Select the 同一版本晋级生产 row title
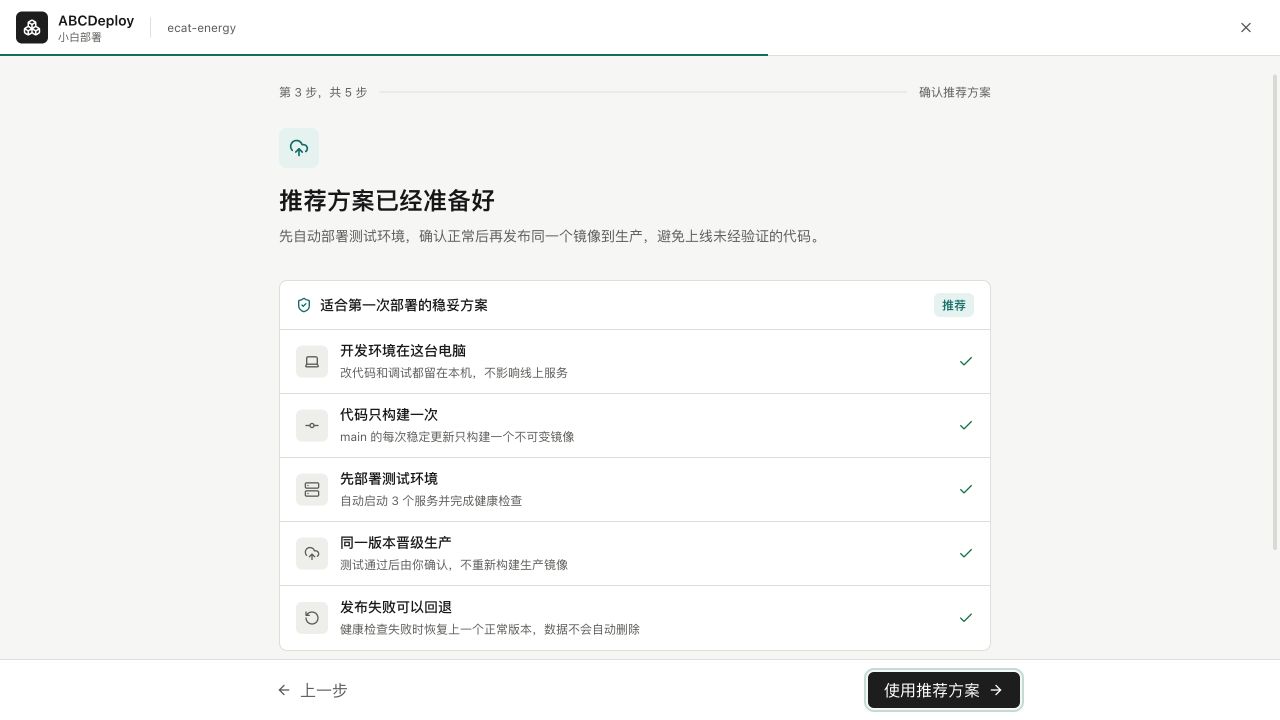The height and width of the screenshot is (720, 1280). point(396,543)
